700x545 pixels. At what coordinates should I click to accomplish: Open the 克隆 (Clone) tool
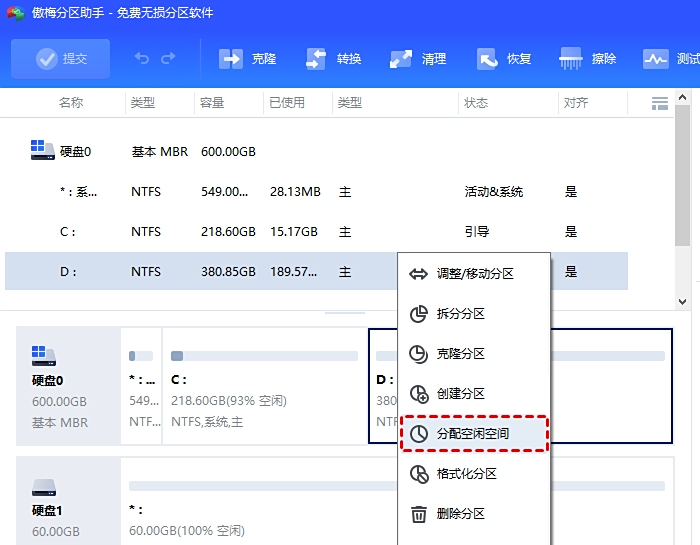(x=247, y=59)
